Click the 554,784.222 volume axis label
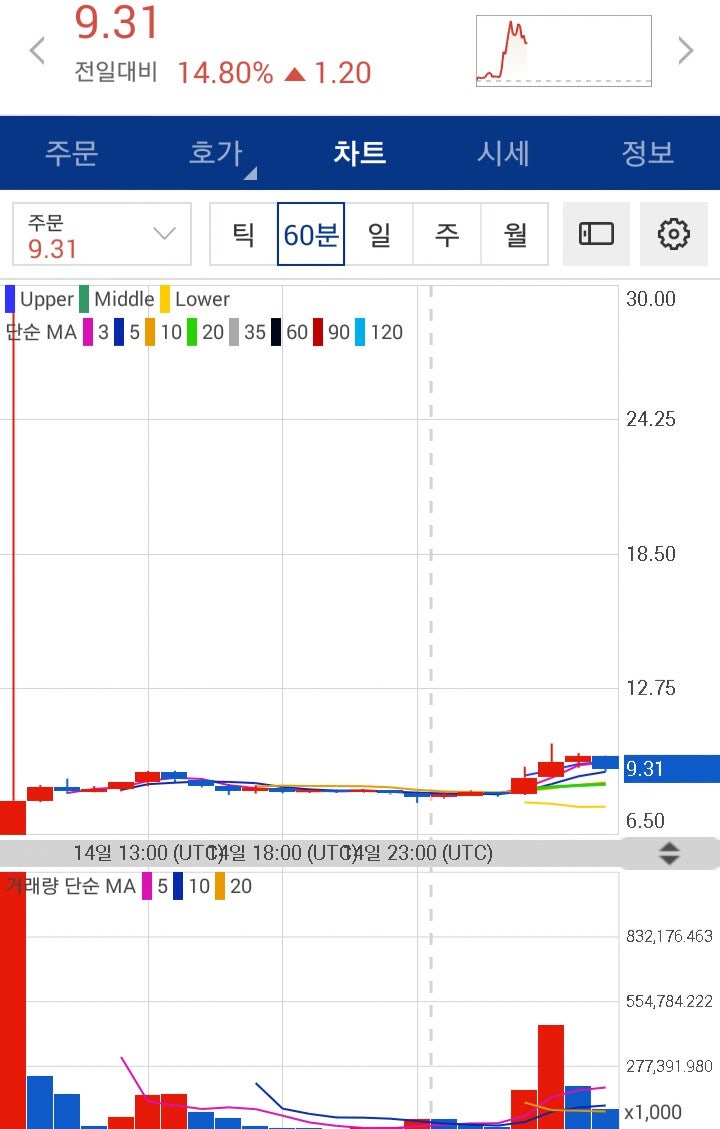 [669, 1001]
